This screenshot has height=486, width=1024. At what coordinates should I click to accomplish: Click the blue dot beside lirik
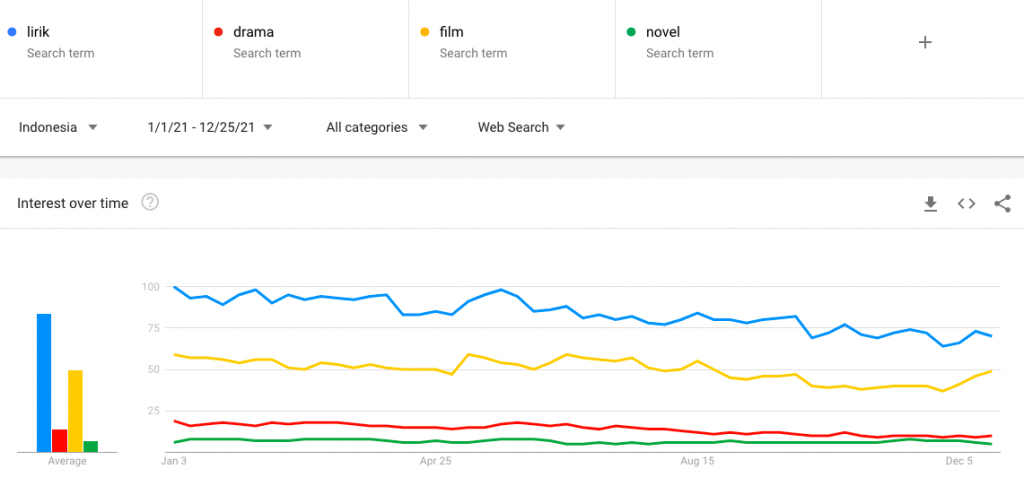pyautogui.click(x=11, y=32)
